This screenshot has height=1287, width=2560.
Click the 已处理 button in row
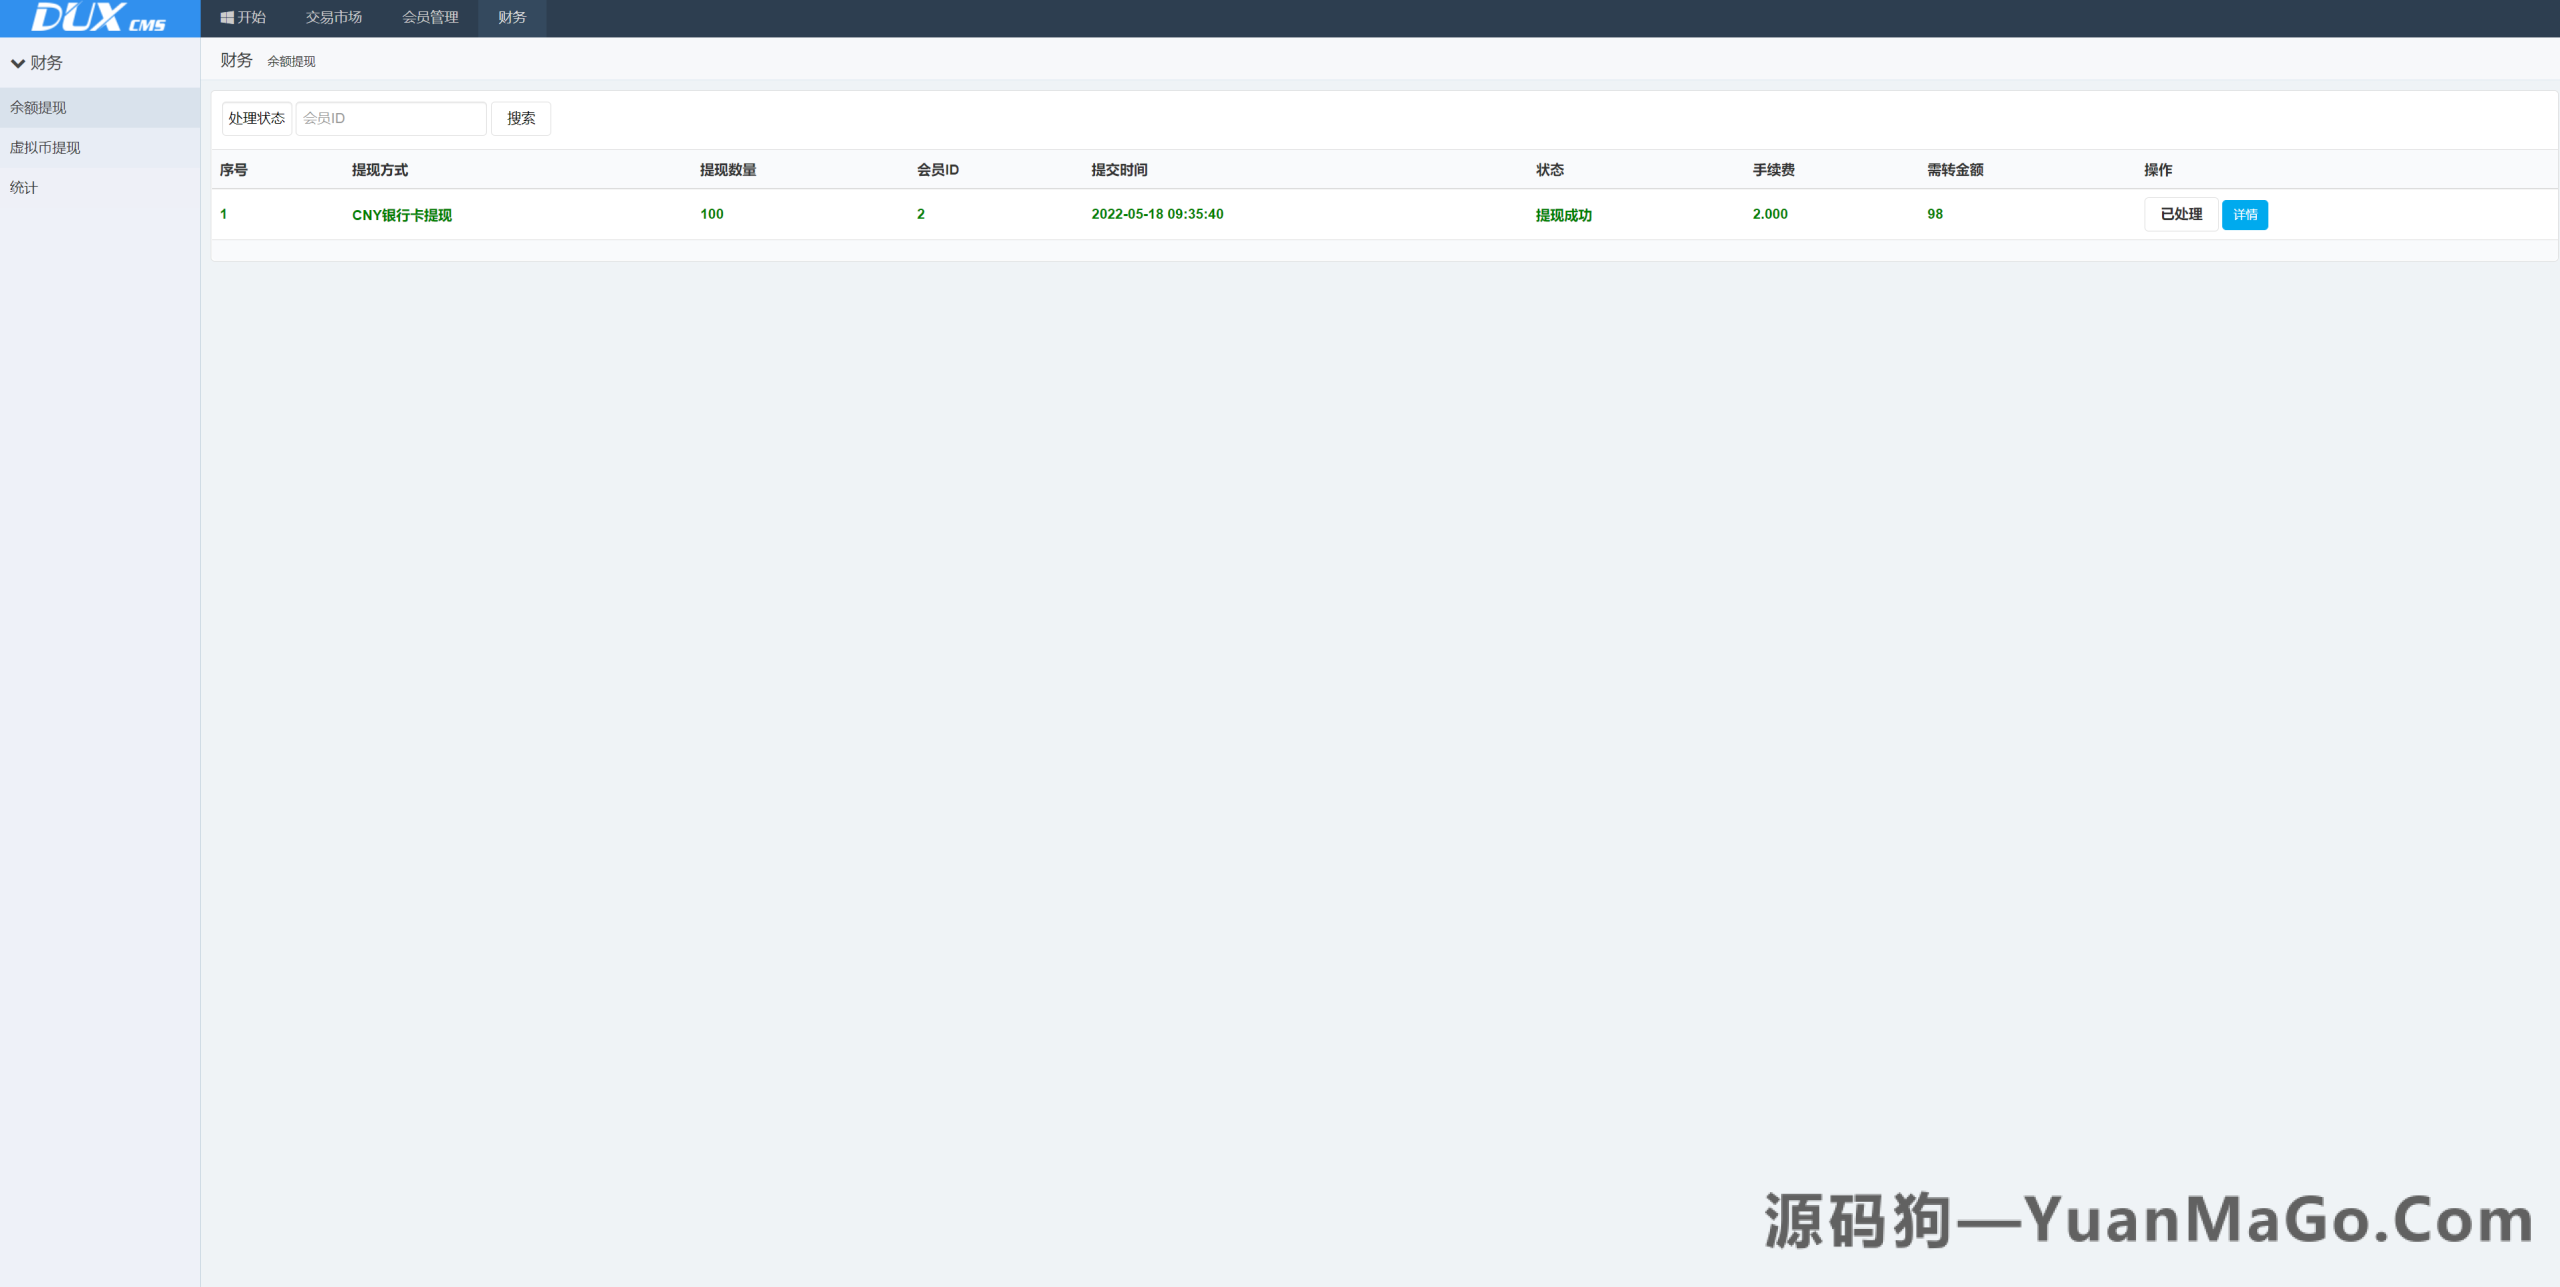tap(2180, 214)
